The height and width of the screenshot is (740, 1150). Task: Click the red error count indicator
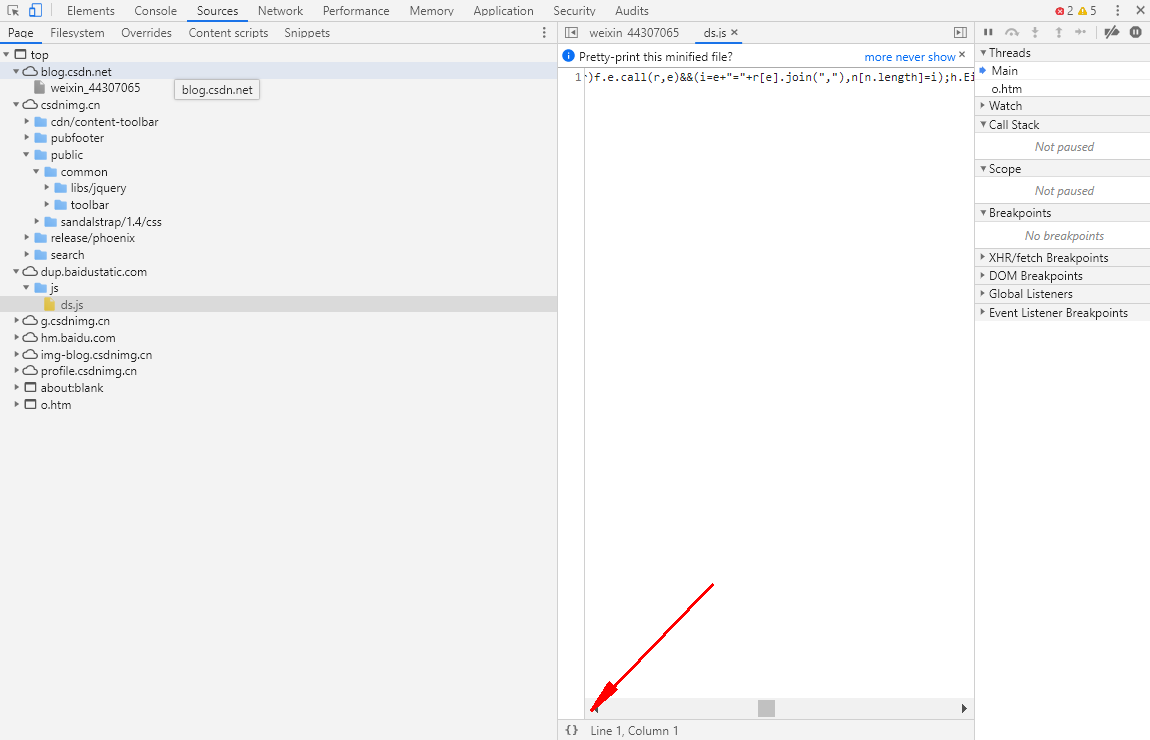point(1064,10)
